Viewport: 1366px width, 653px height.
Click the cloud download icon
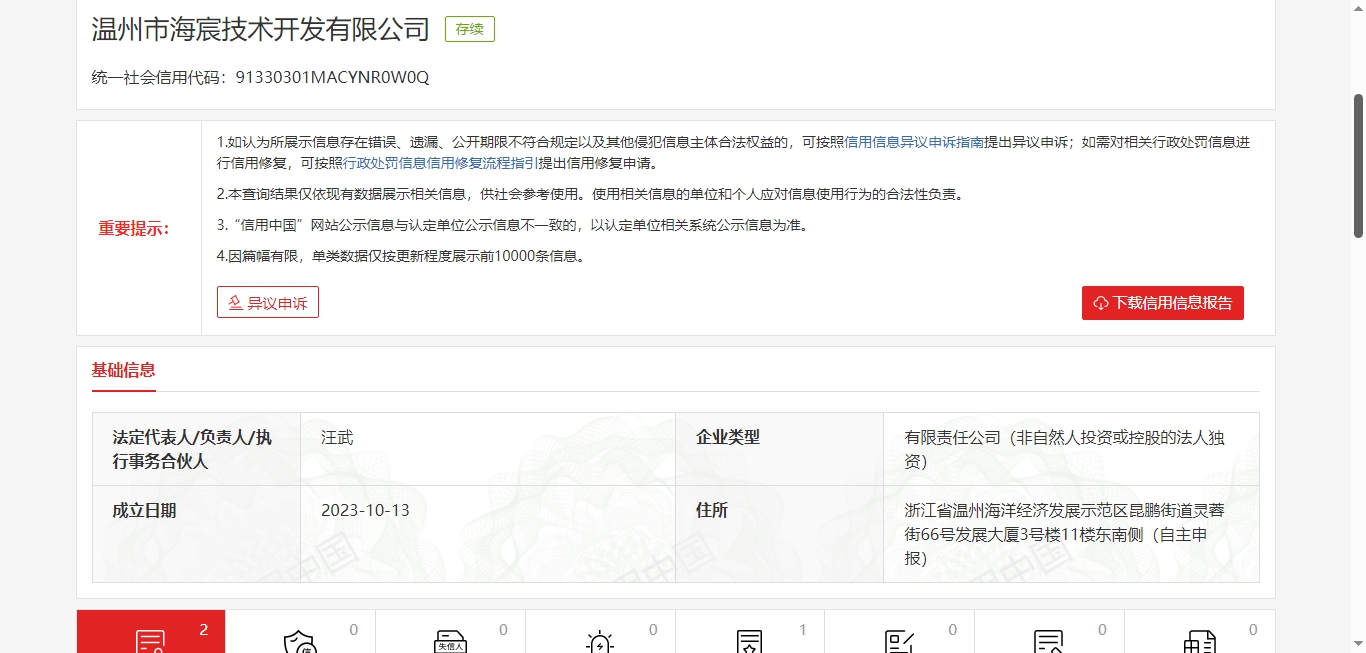[x=1101, y=303]
